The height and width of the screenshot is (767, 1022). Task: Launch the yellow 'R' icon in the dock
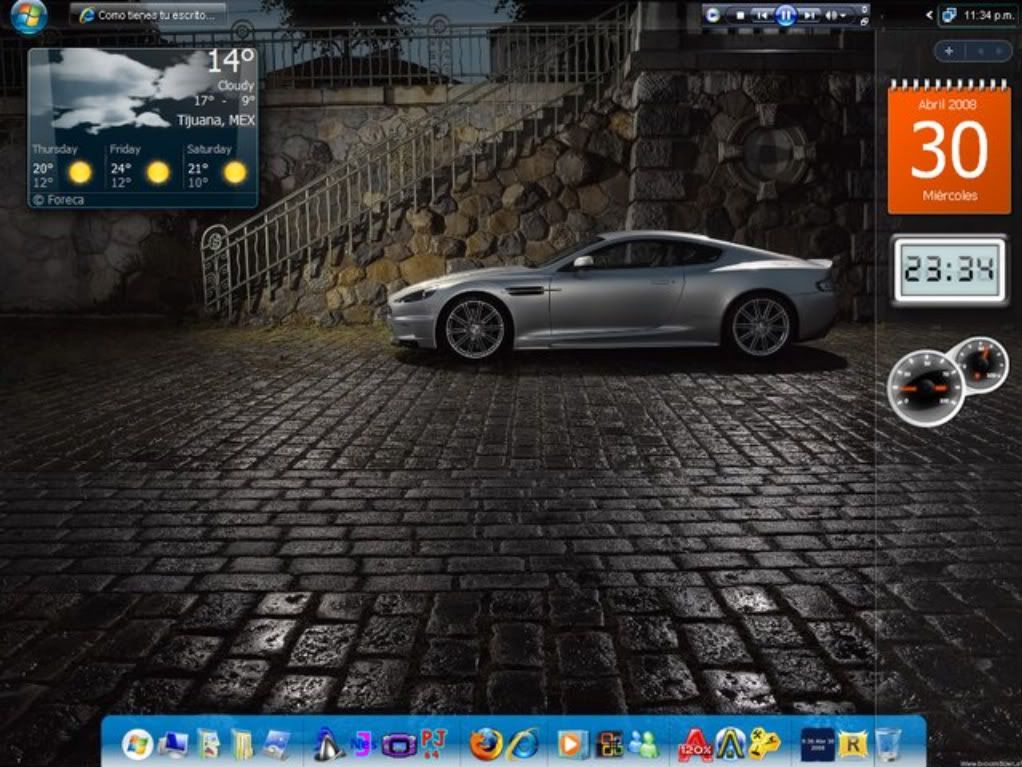[x=853, y=744]
